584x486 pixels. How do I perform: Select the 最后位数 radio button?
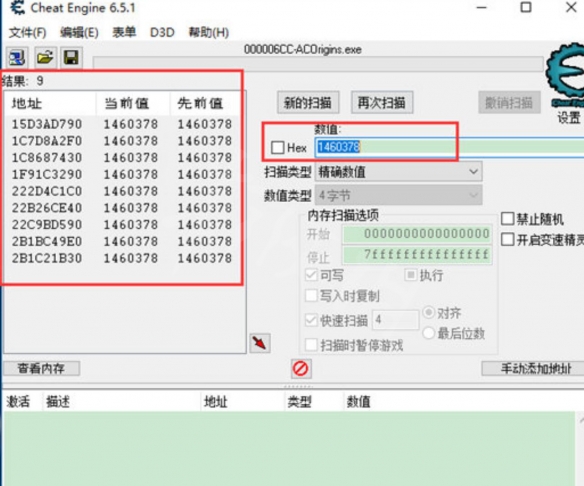point(428,333)
